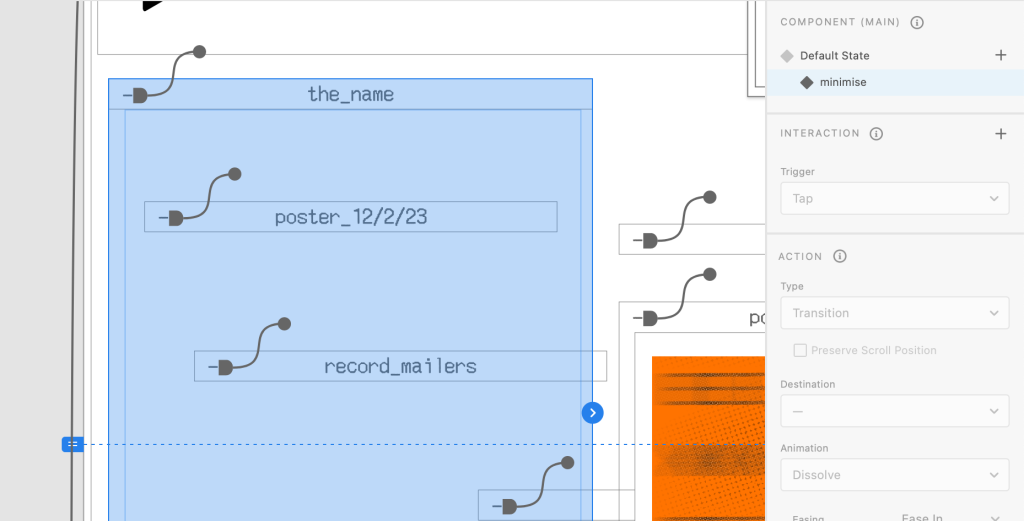Image resolution: width=1024 pixels, height=521 pixels.
Task: Click the blue arrow connector handle
Action: [x=593, y=412]
